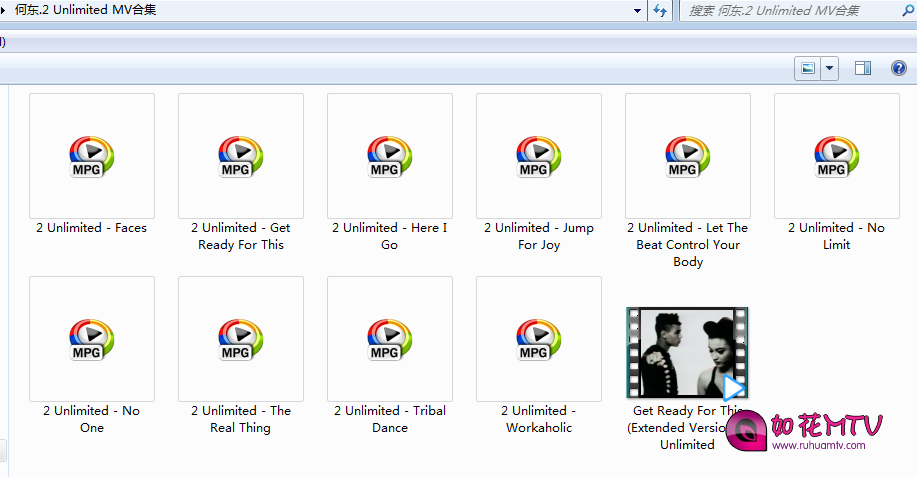Open the Help button
Viewport: 917px width, 477px height.
pos(899,68)
